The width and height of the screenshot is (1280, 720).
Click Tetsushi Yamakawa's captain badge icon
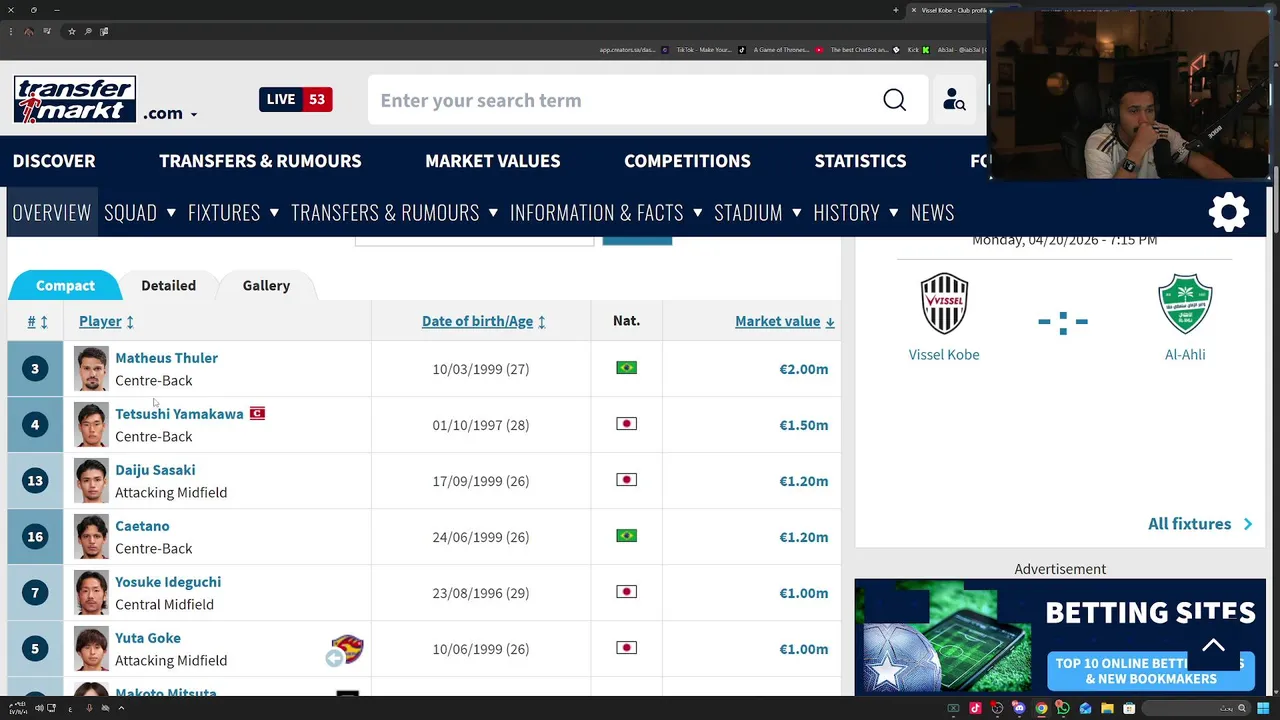(257, 413)
